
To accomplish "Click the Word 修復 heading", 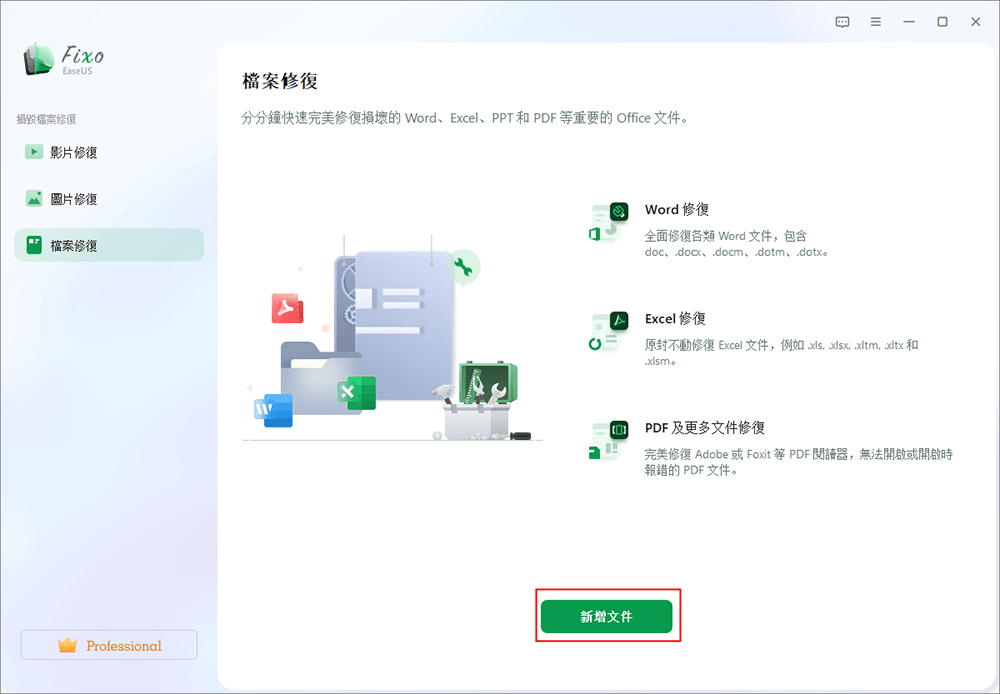I will click(677, 209).
